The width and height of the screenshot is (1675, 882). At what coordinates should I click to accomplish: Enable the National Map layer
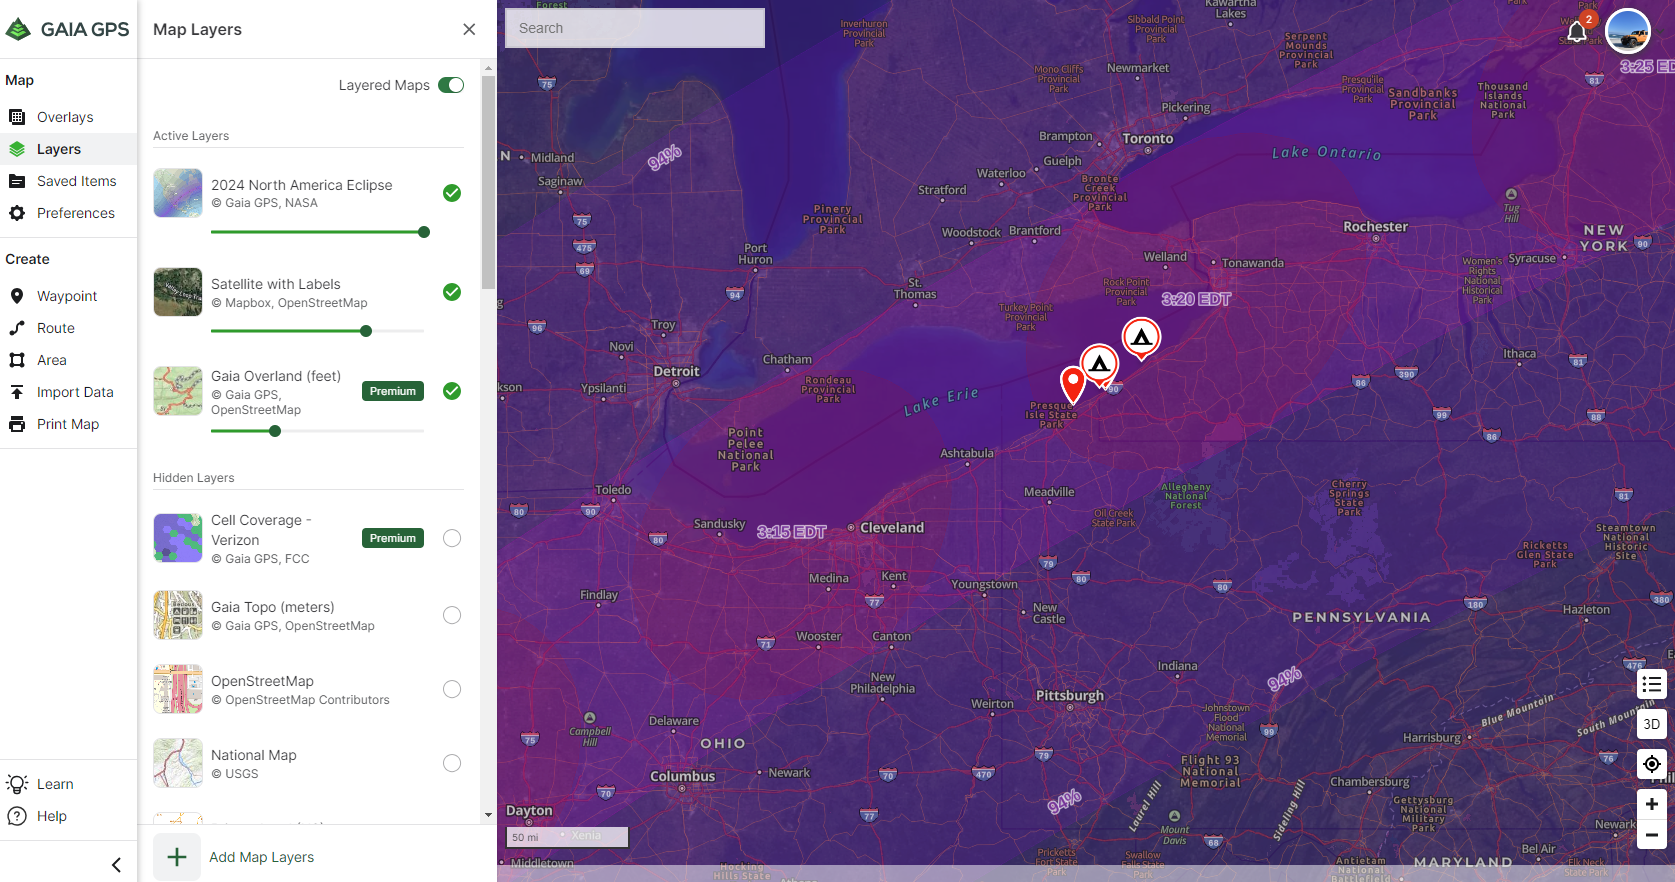pyautogui.click(x=452, y=763)
